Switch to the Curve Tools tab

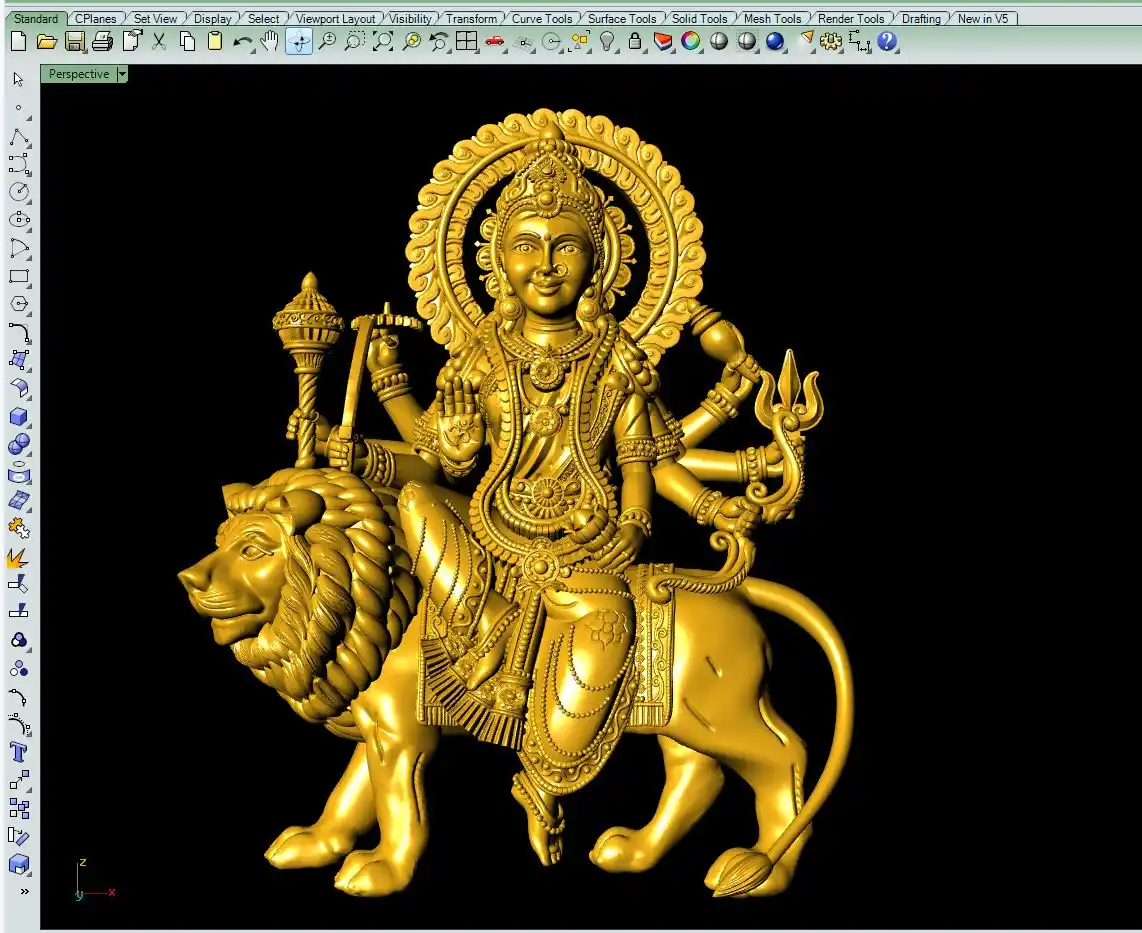[x=542, y=18]
